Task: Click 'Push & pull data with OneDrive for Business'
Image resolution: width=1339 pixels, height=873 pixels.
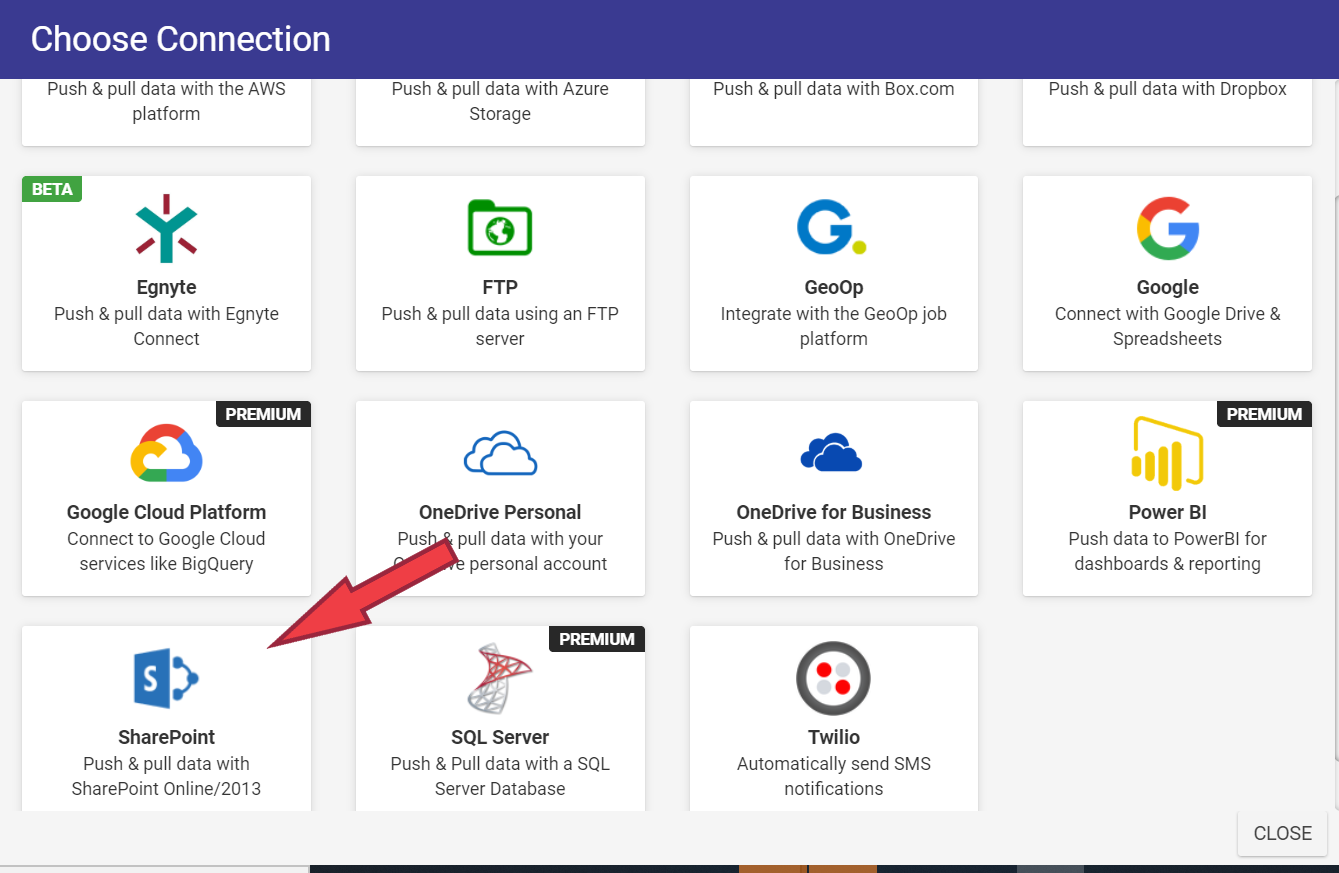Action: 834,551
